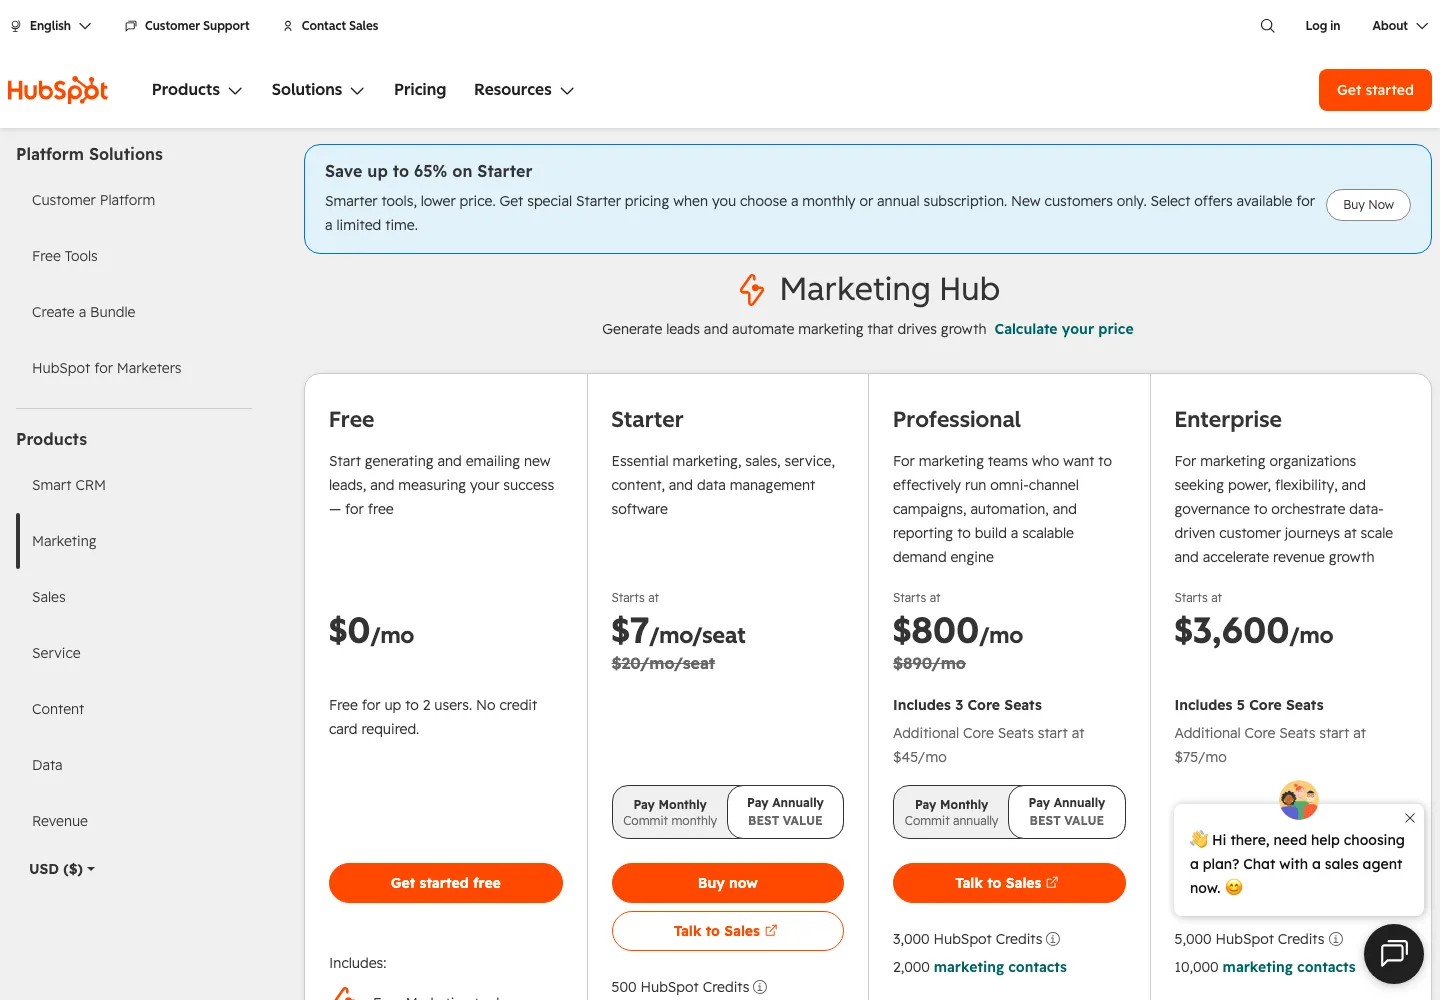
Task: Click Buy now under Starter plan
Action: click(728, 883)
